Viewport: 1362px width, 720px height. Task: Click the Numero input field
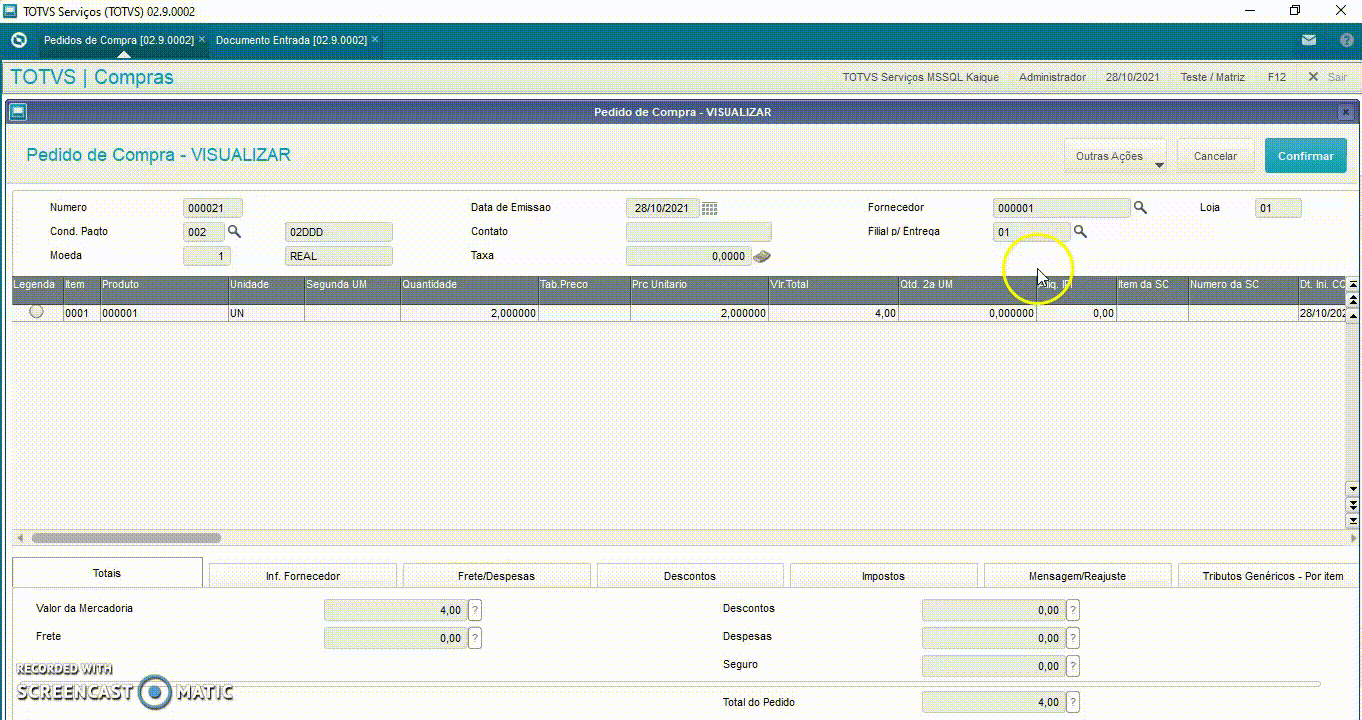tap(213, 208)
